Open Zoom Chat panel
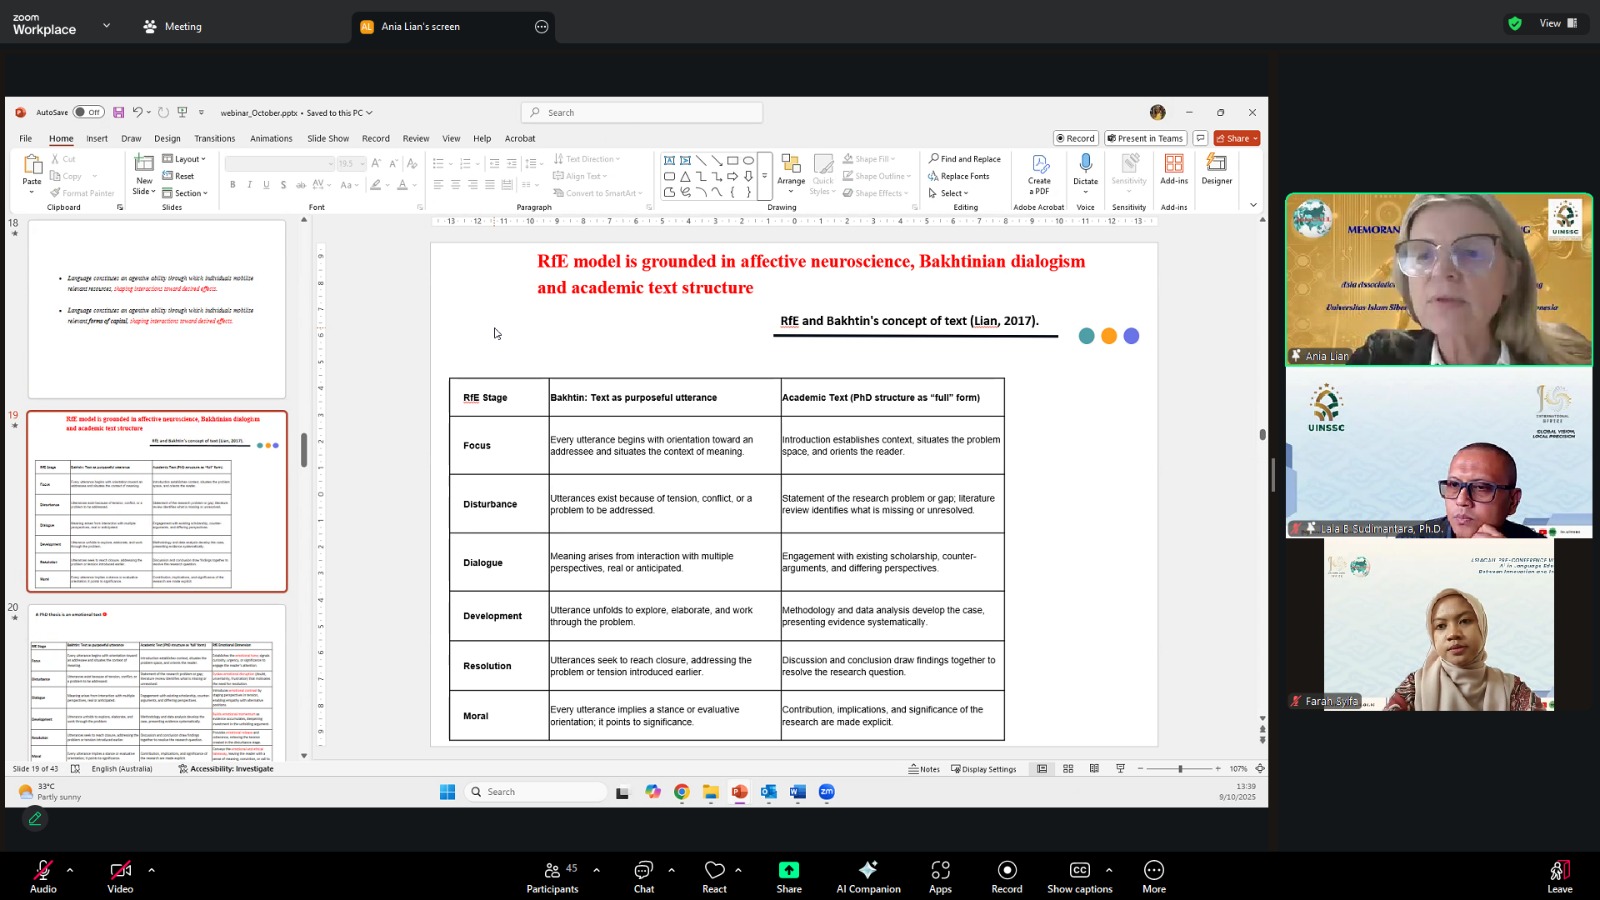Viewport: 1600px width, 900px height. [x=644, y=877]
